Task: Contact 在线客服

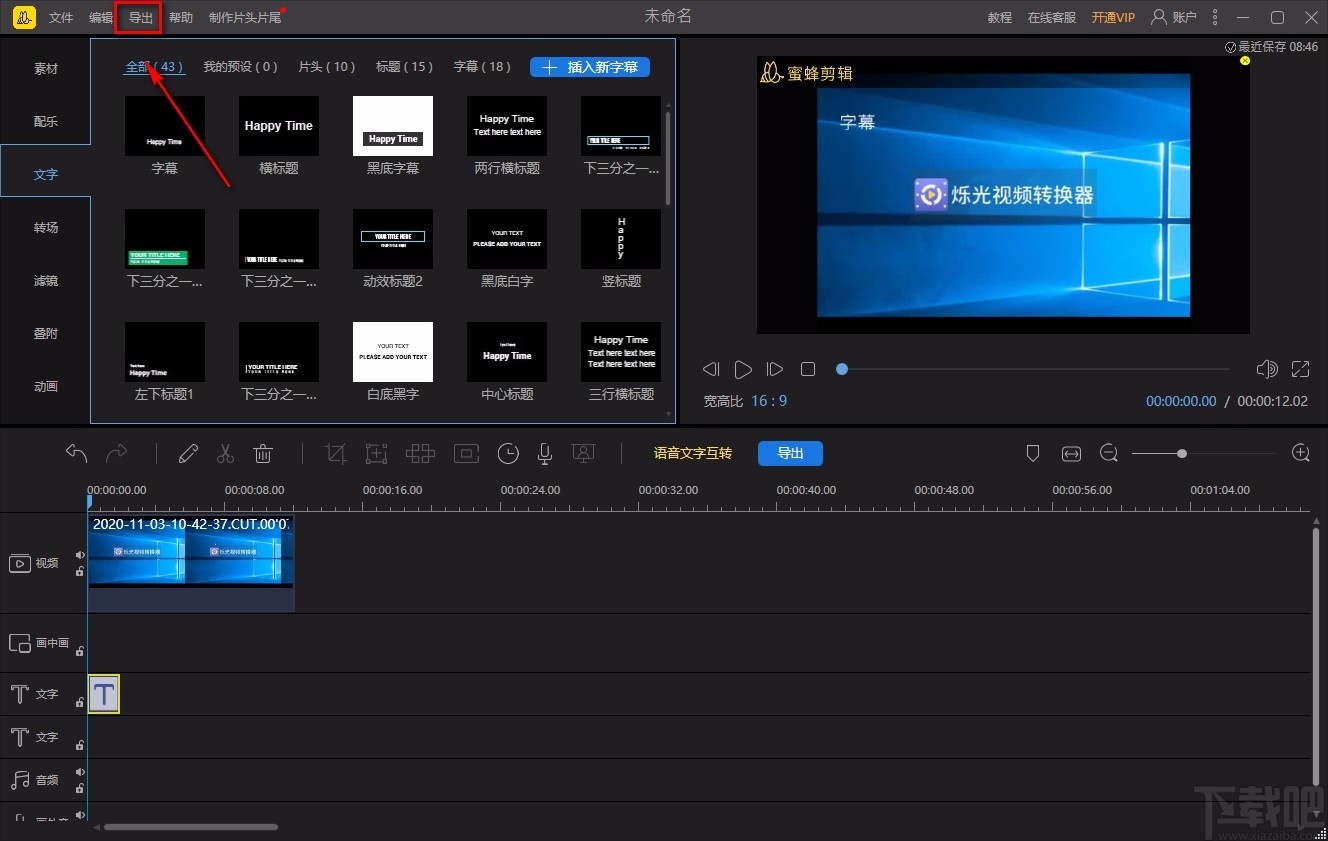Action: [x=1052, y=18]
